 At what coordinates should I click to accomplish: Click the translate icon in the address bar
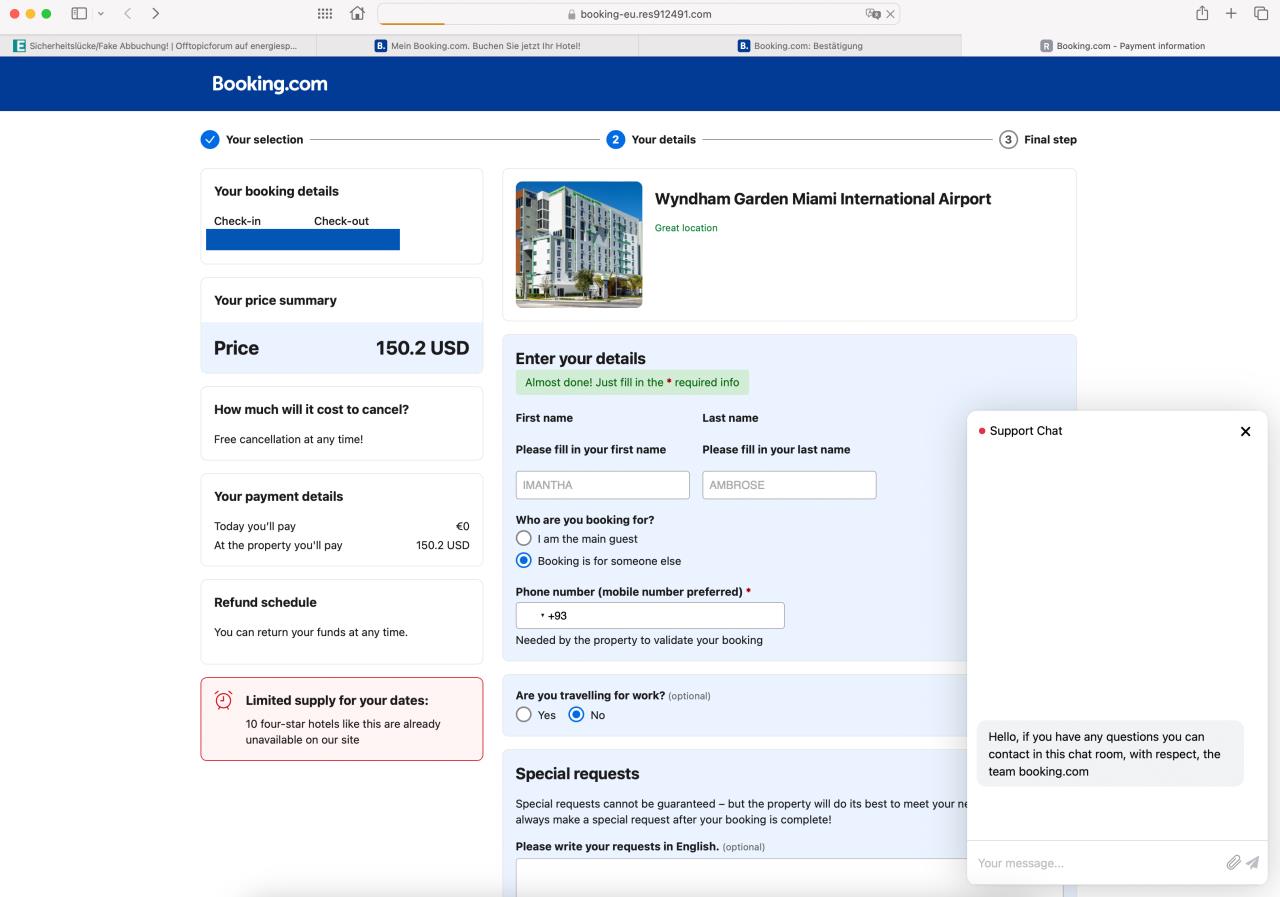[x=873, y=14]
